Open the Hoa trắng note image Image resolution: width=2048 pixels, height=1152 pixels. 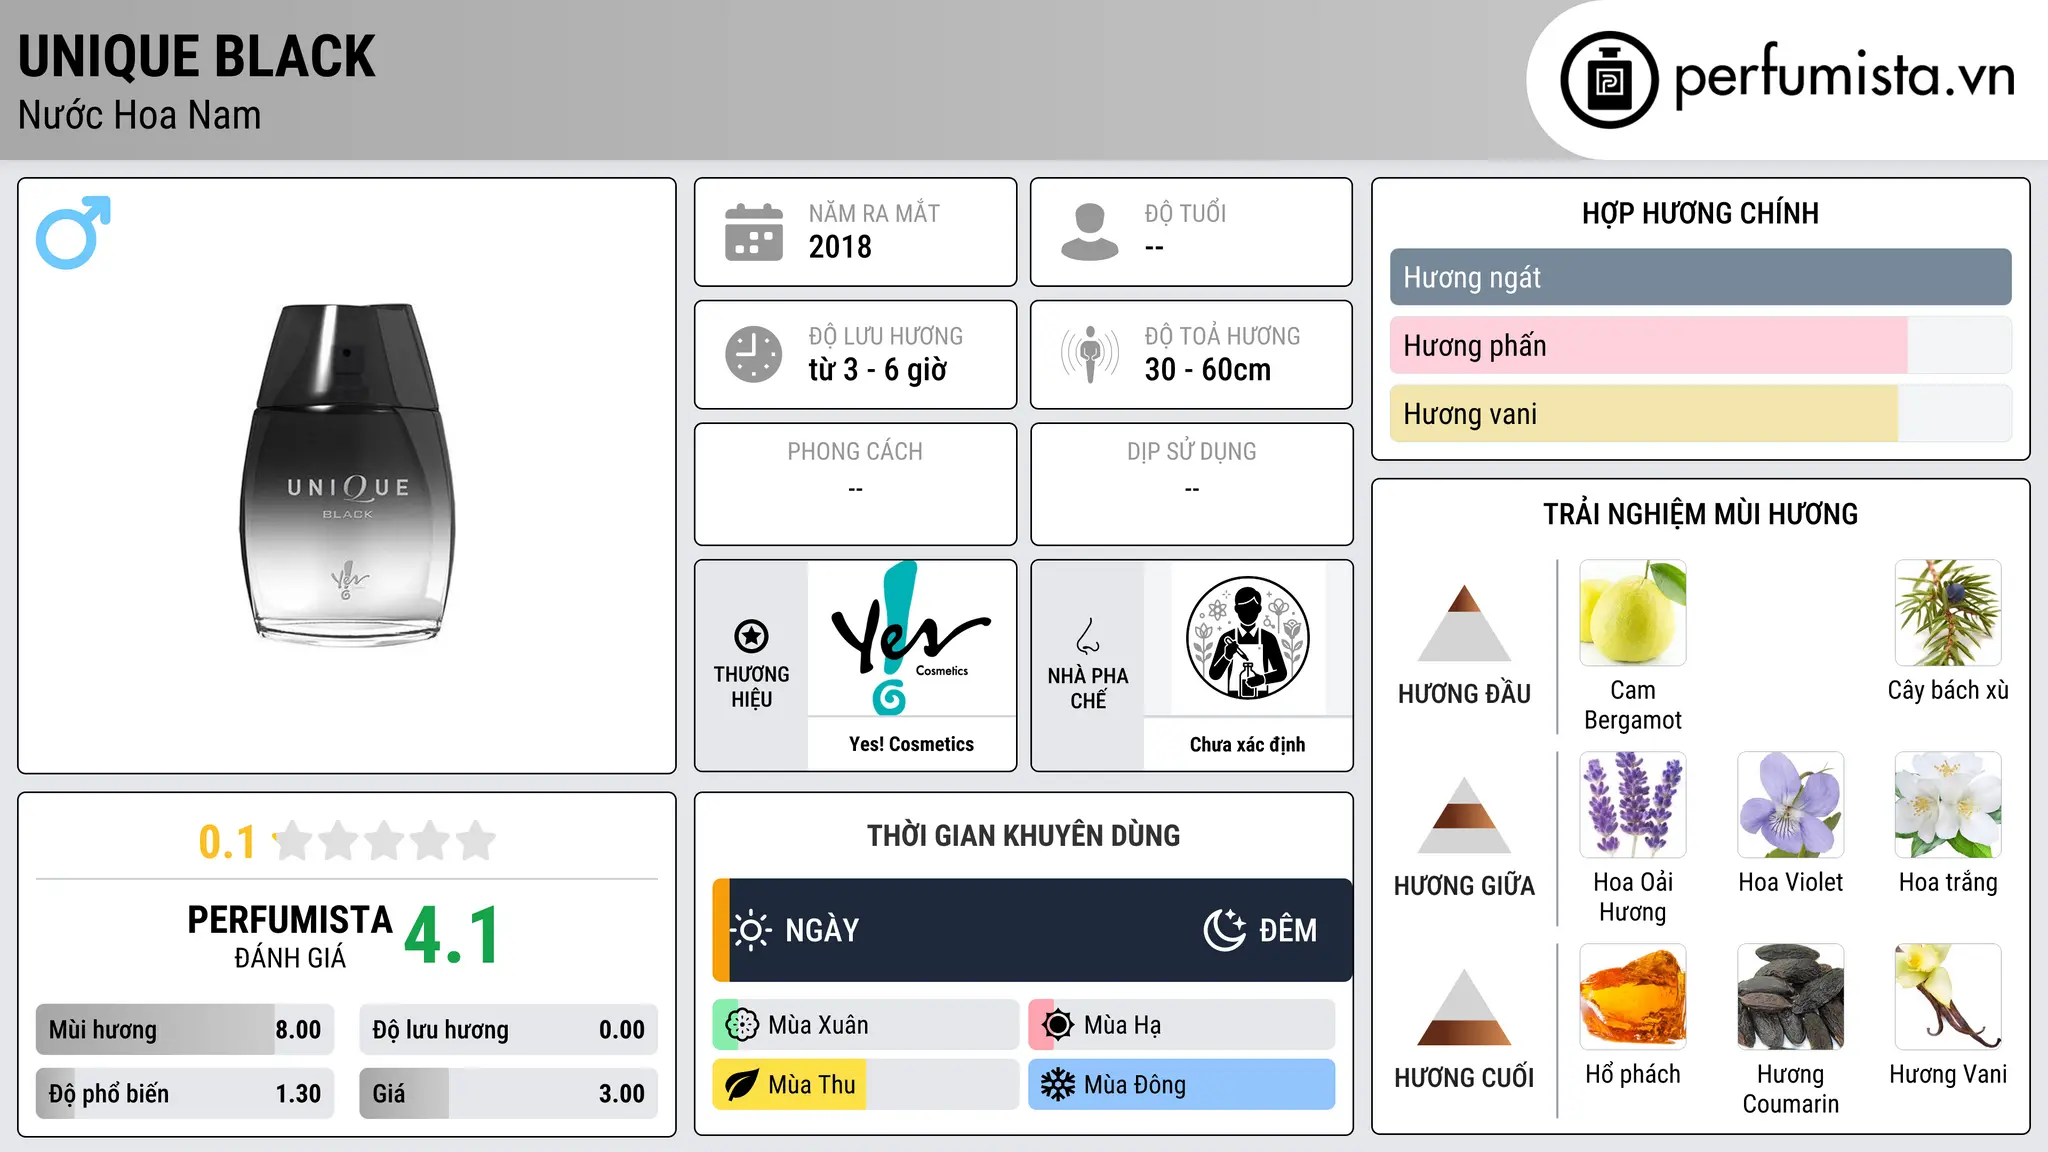[1948, 805]
